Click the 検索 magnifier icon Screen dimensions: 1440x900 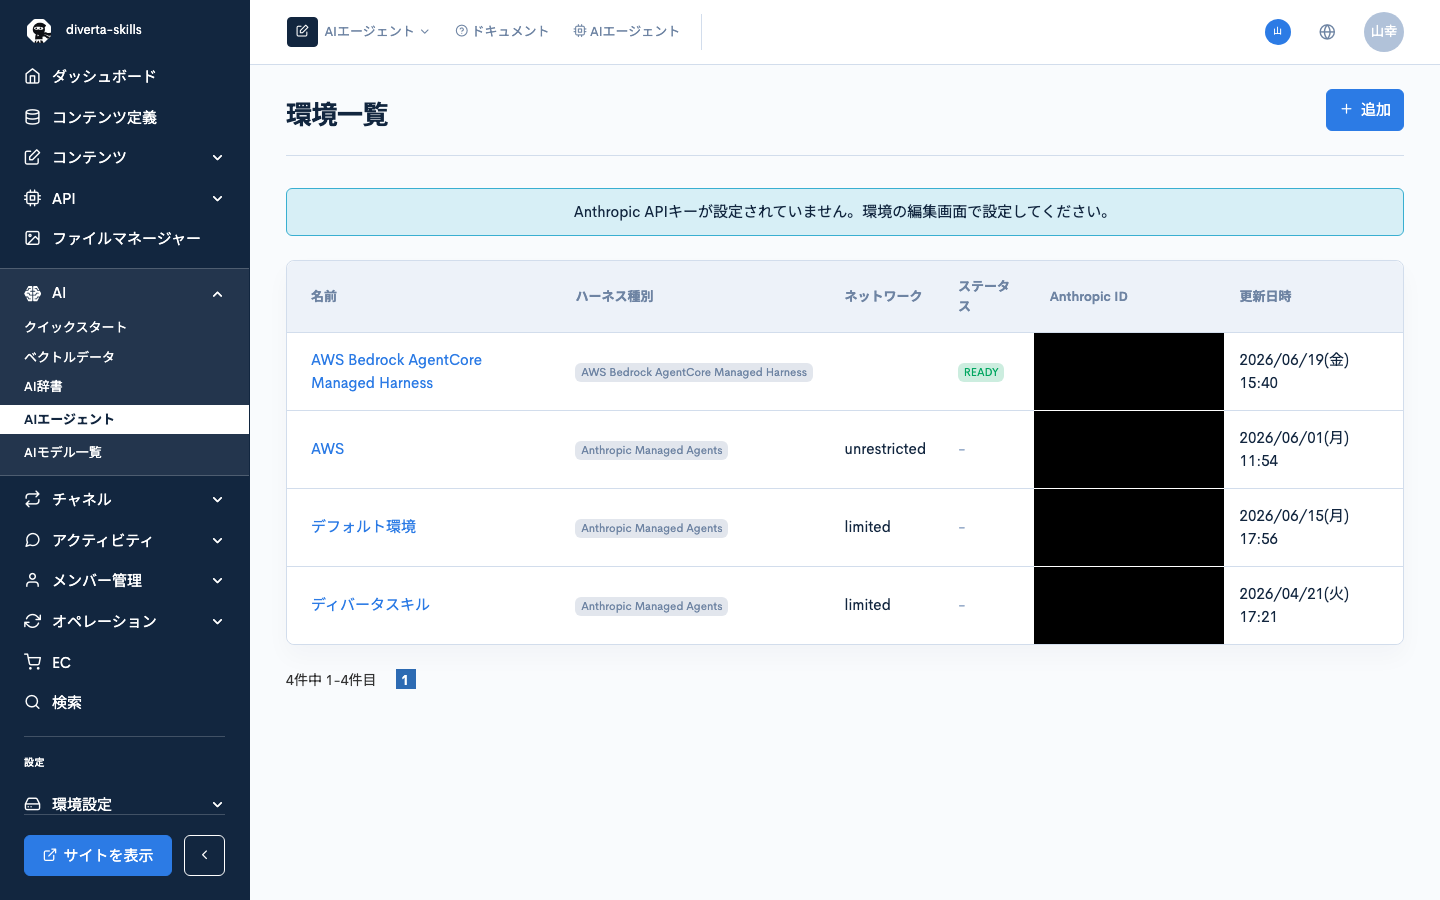pos(33,702)
